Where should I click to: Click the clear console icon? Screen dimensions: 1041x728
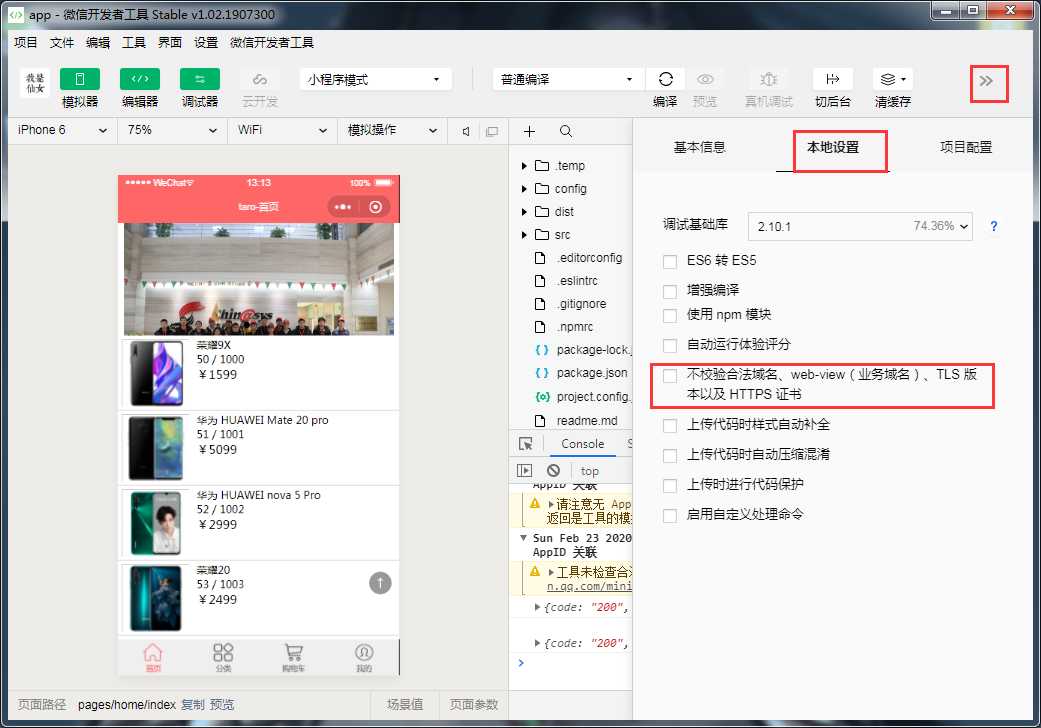point(554,471)
